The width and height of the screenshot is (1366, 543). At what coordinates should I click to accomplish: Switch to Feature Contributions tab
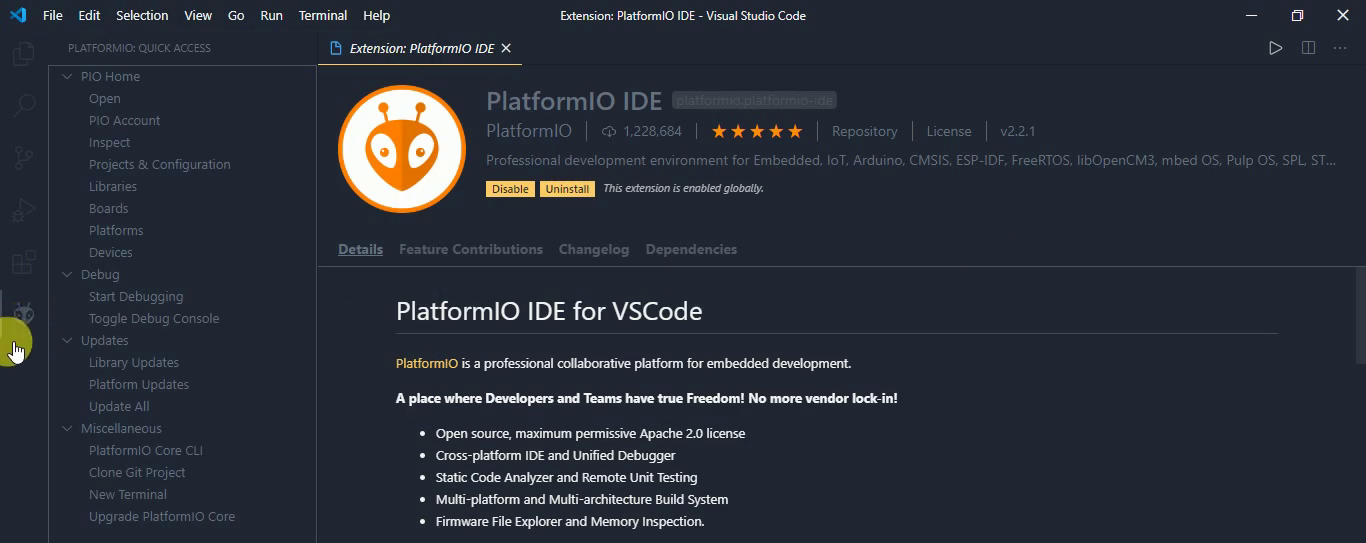point(471,249)
